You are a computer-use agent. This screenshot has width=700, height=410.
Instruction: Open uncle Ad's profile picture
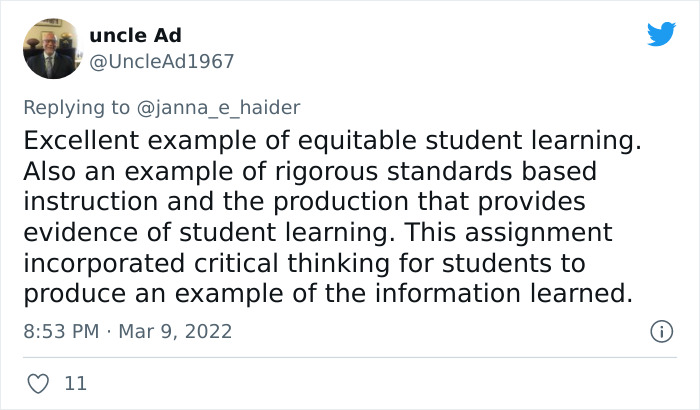point(53,48)
